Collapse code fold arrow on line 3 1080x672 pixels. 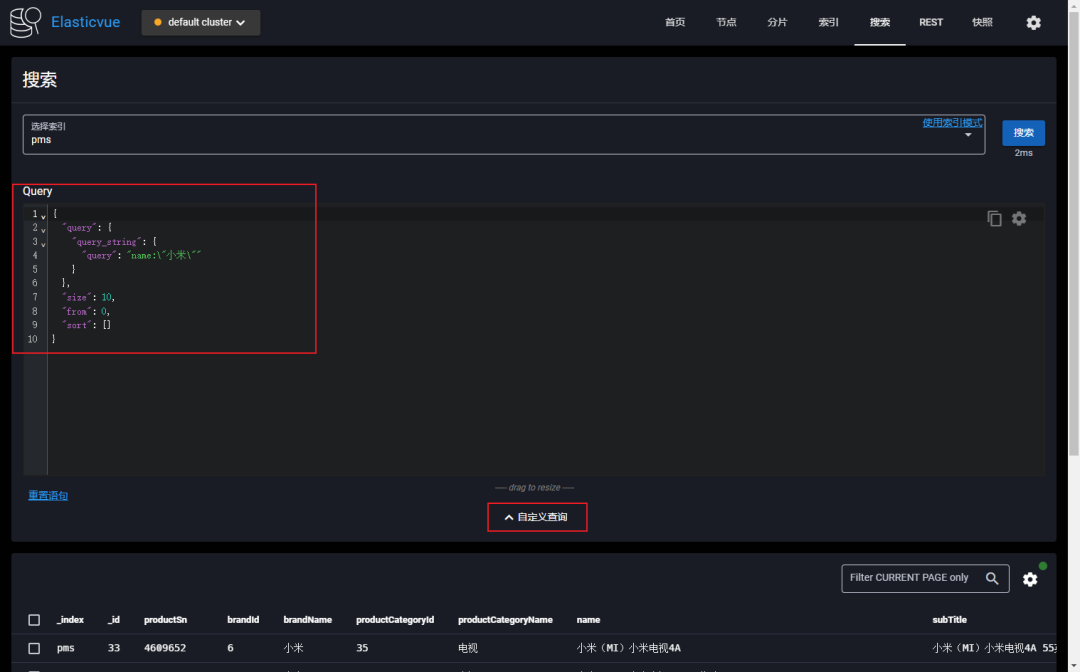coord(43,243)
